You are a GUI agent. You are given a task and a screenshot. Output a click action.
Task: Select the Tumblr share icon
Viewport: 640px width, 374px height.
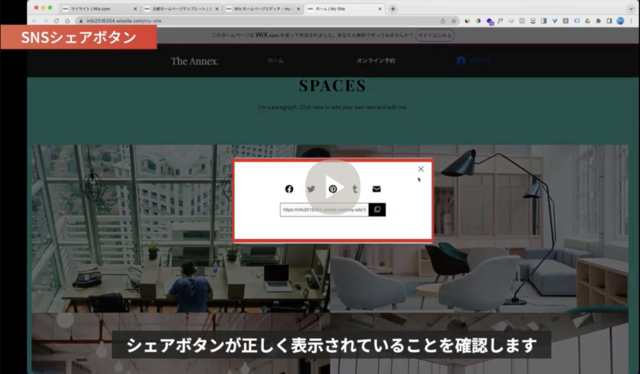click(x=355, y=189)
